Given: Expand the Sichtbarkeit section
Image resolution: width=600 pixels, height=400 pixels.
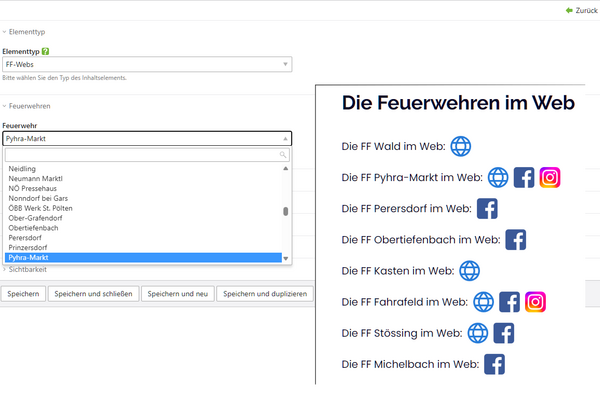Looking at the screenshot, I should [28, 269].
